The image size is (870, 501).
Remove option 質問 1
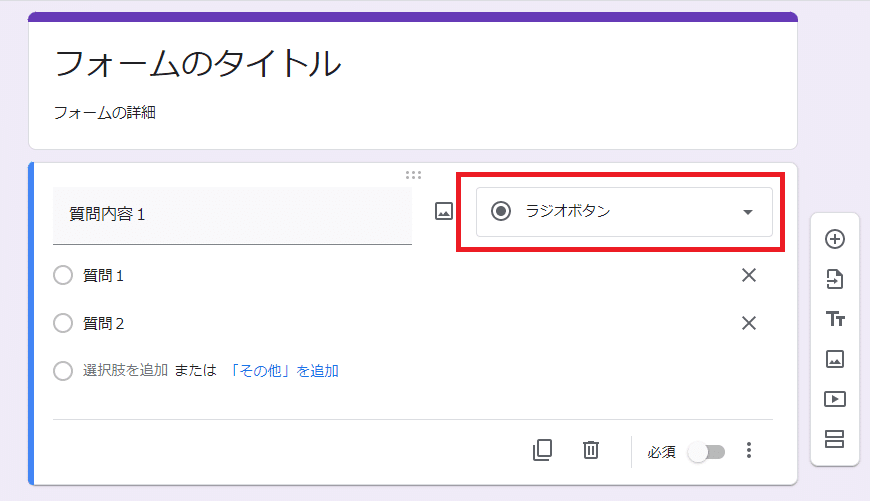pyautogui.click(x=748, y=275)
